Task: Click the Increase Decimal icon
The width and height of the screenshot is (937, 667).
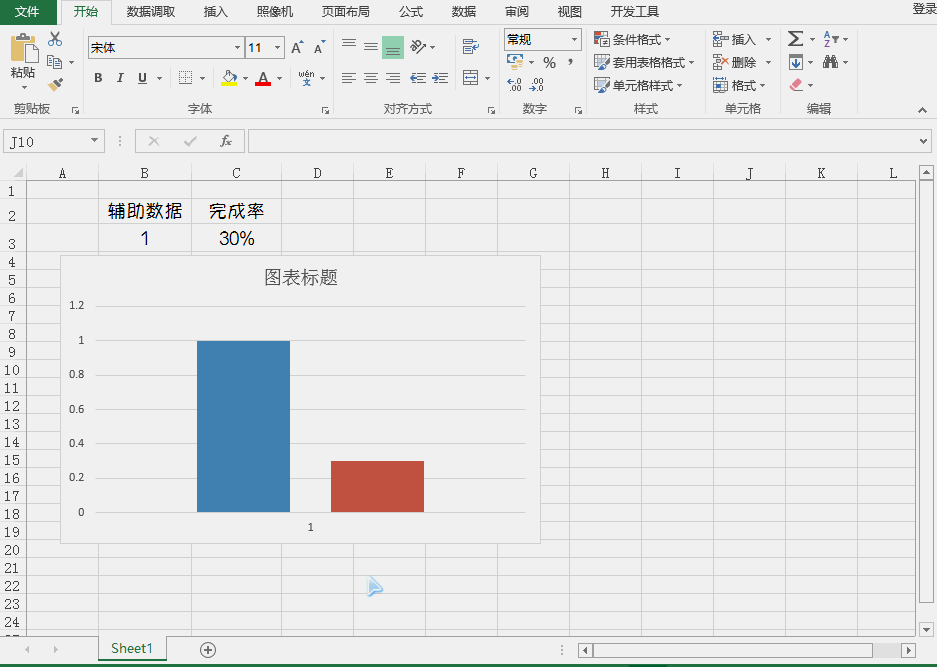Action: tap(514, 84)
